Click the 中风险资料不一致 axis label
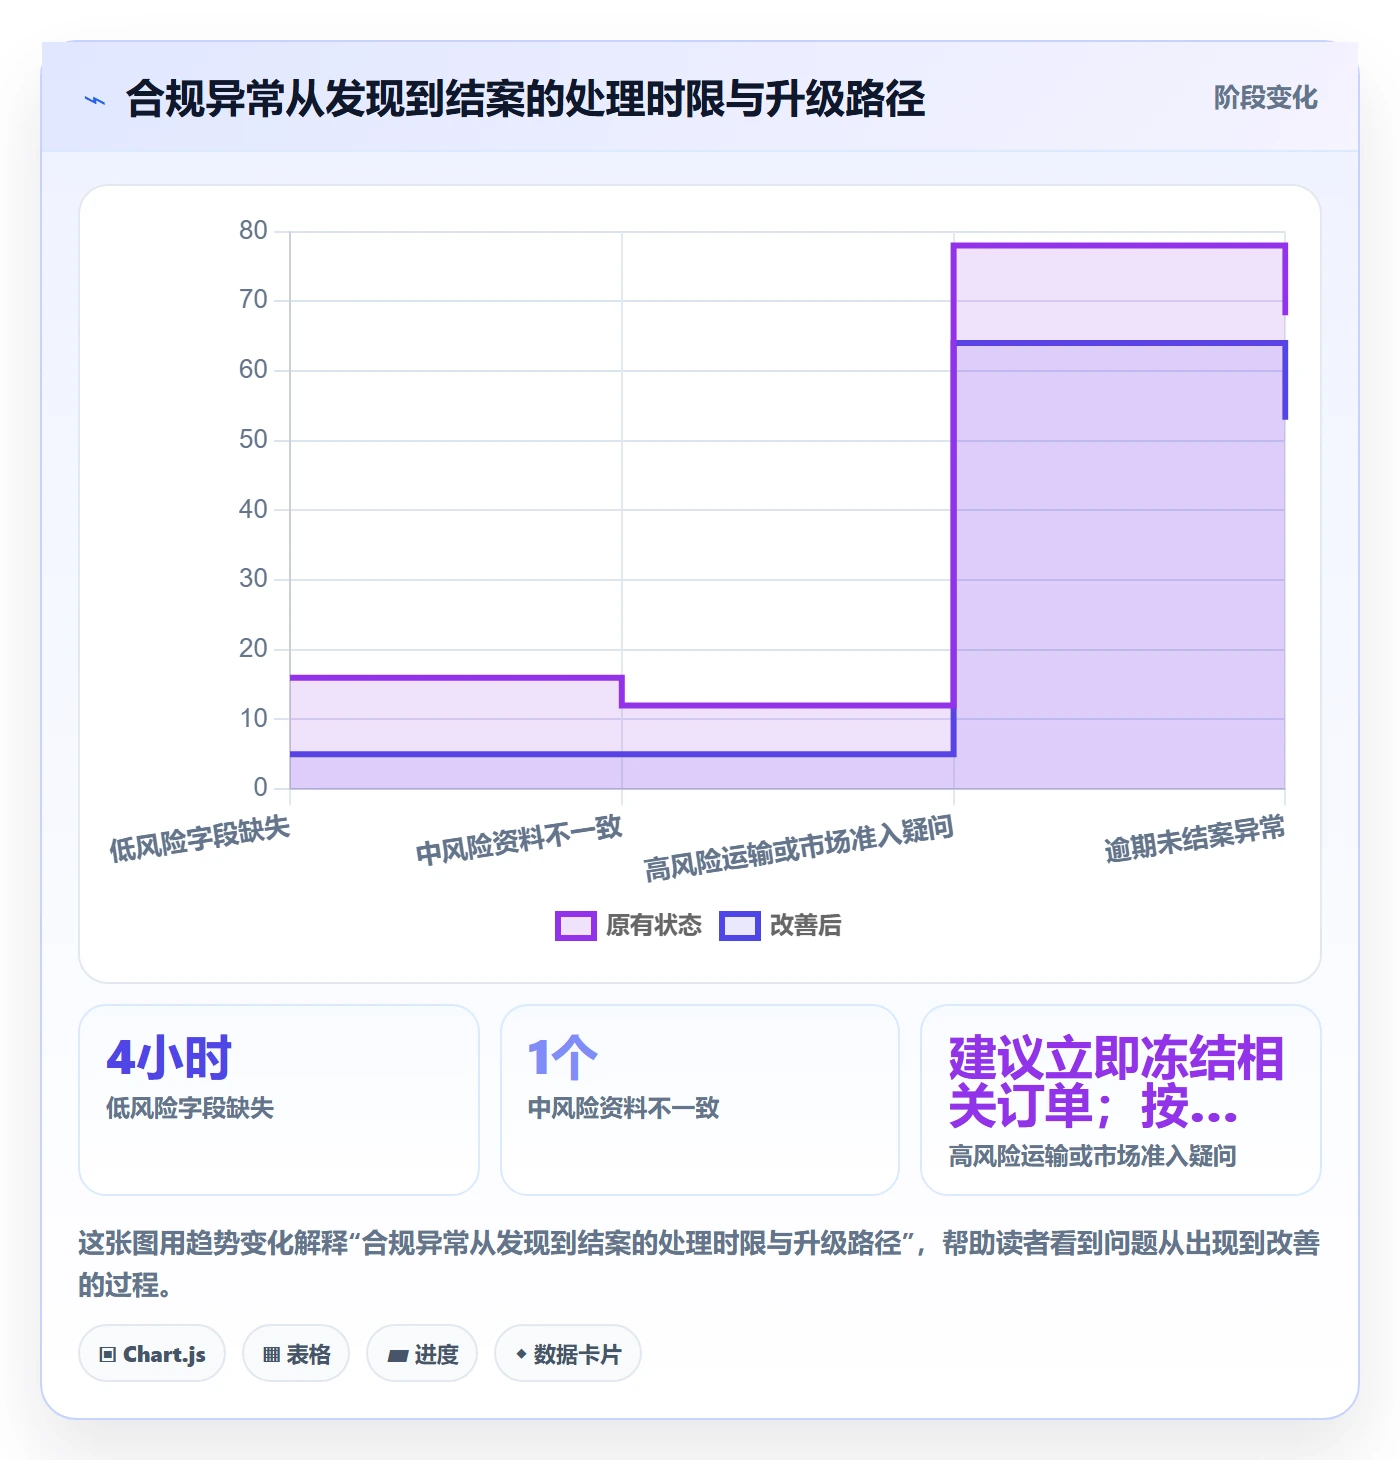 [x=520, y=840]
